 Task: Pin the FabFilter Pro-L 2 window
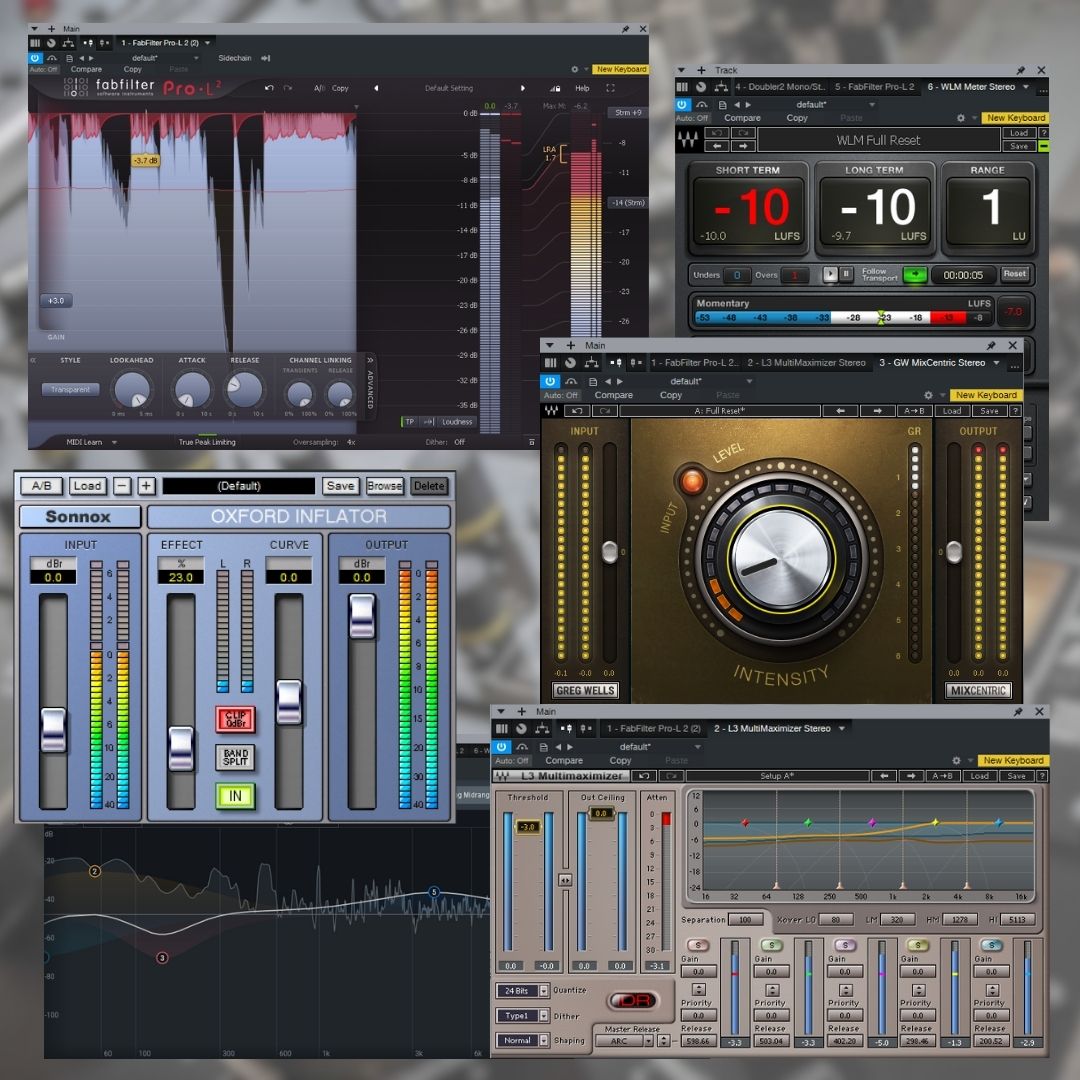pyautogui.click(x=625, y=29)
